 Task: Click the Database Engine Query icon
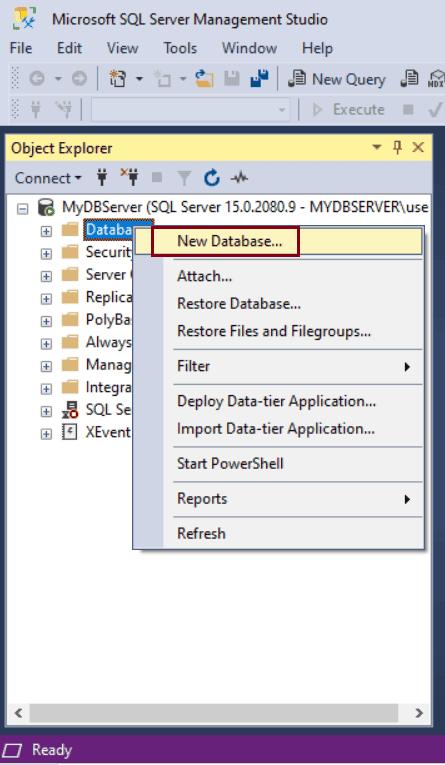point(409,79)
